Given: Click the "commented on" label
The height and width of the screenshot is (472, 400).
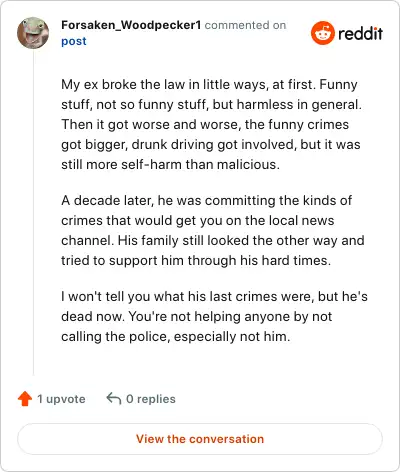Looking at the screenshot, I should click(x=245, y=25).
